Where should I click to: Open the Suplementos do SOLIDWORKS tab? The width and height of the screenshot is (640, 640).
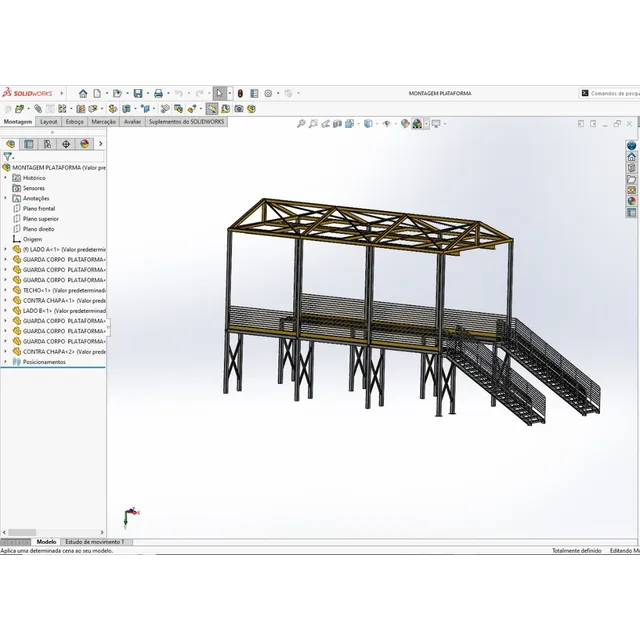(187, 122)
